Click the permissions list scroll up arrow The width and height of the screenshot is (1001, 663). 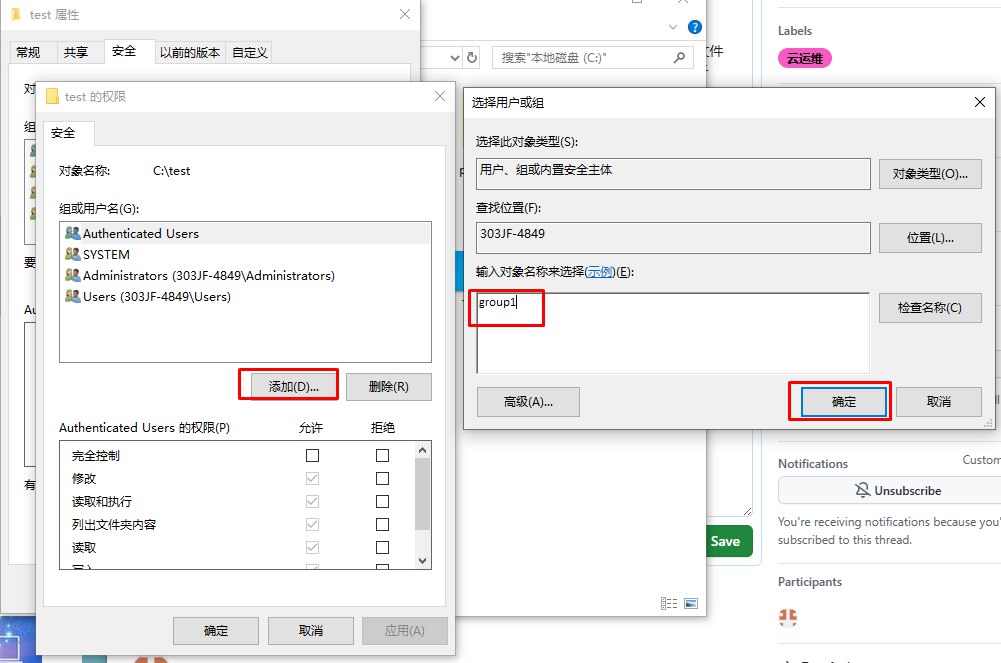[x=422, y=450]
